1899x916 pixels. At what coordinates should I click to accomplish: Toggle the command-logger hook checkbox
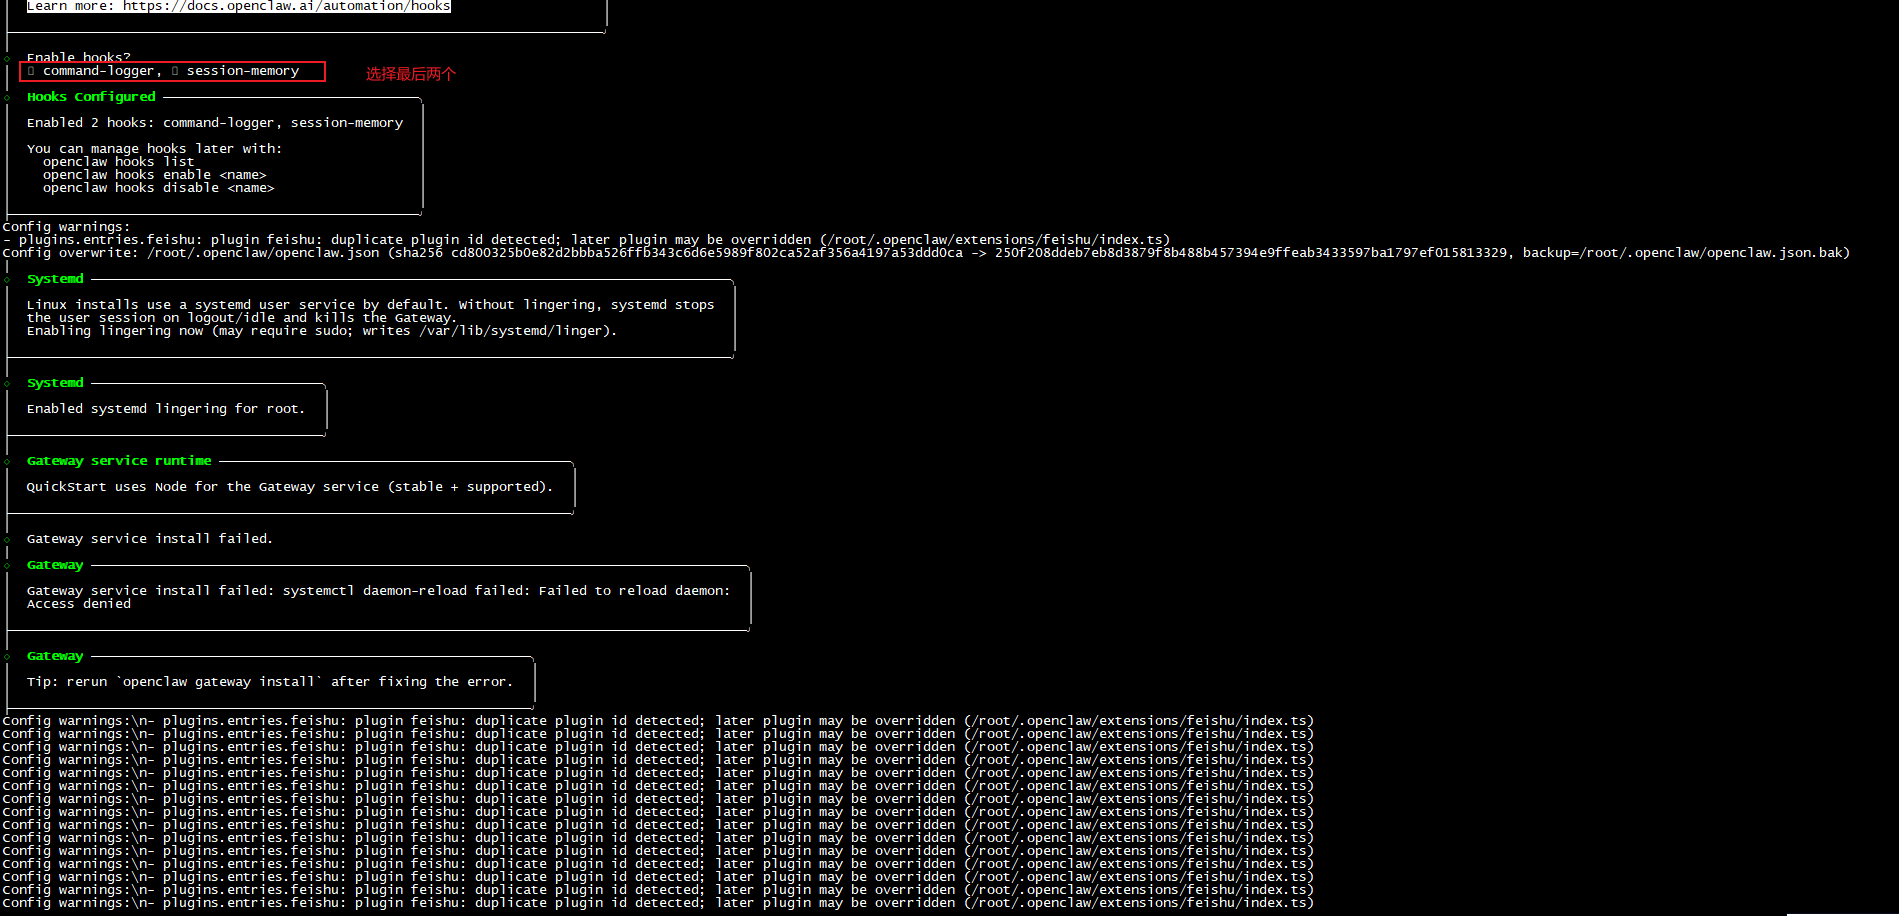(x=32, y=71)
